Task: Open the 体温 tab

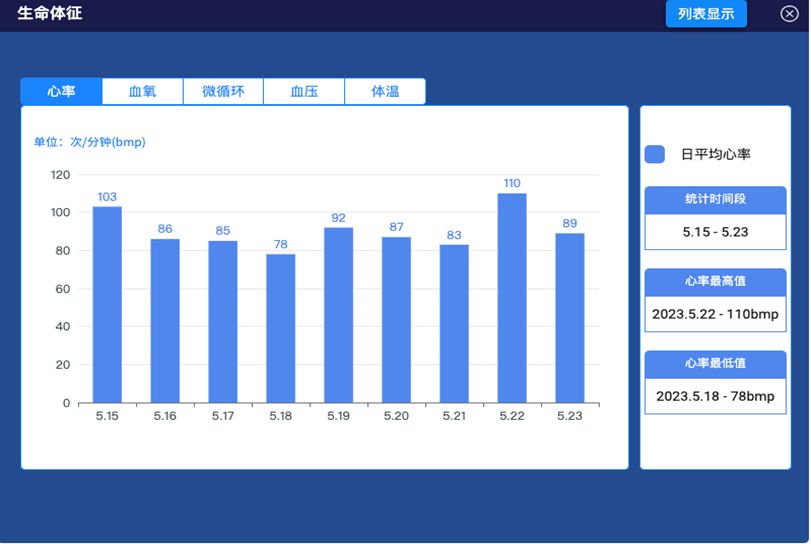Action: pyautogui.click(x=385, y=92)
